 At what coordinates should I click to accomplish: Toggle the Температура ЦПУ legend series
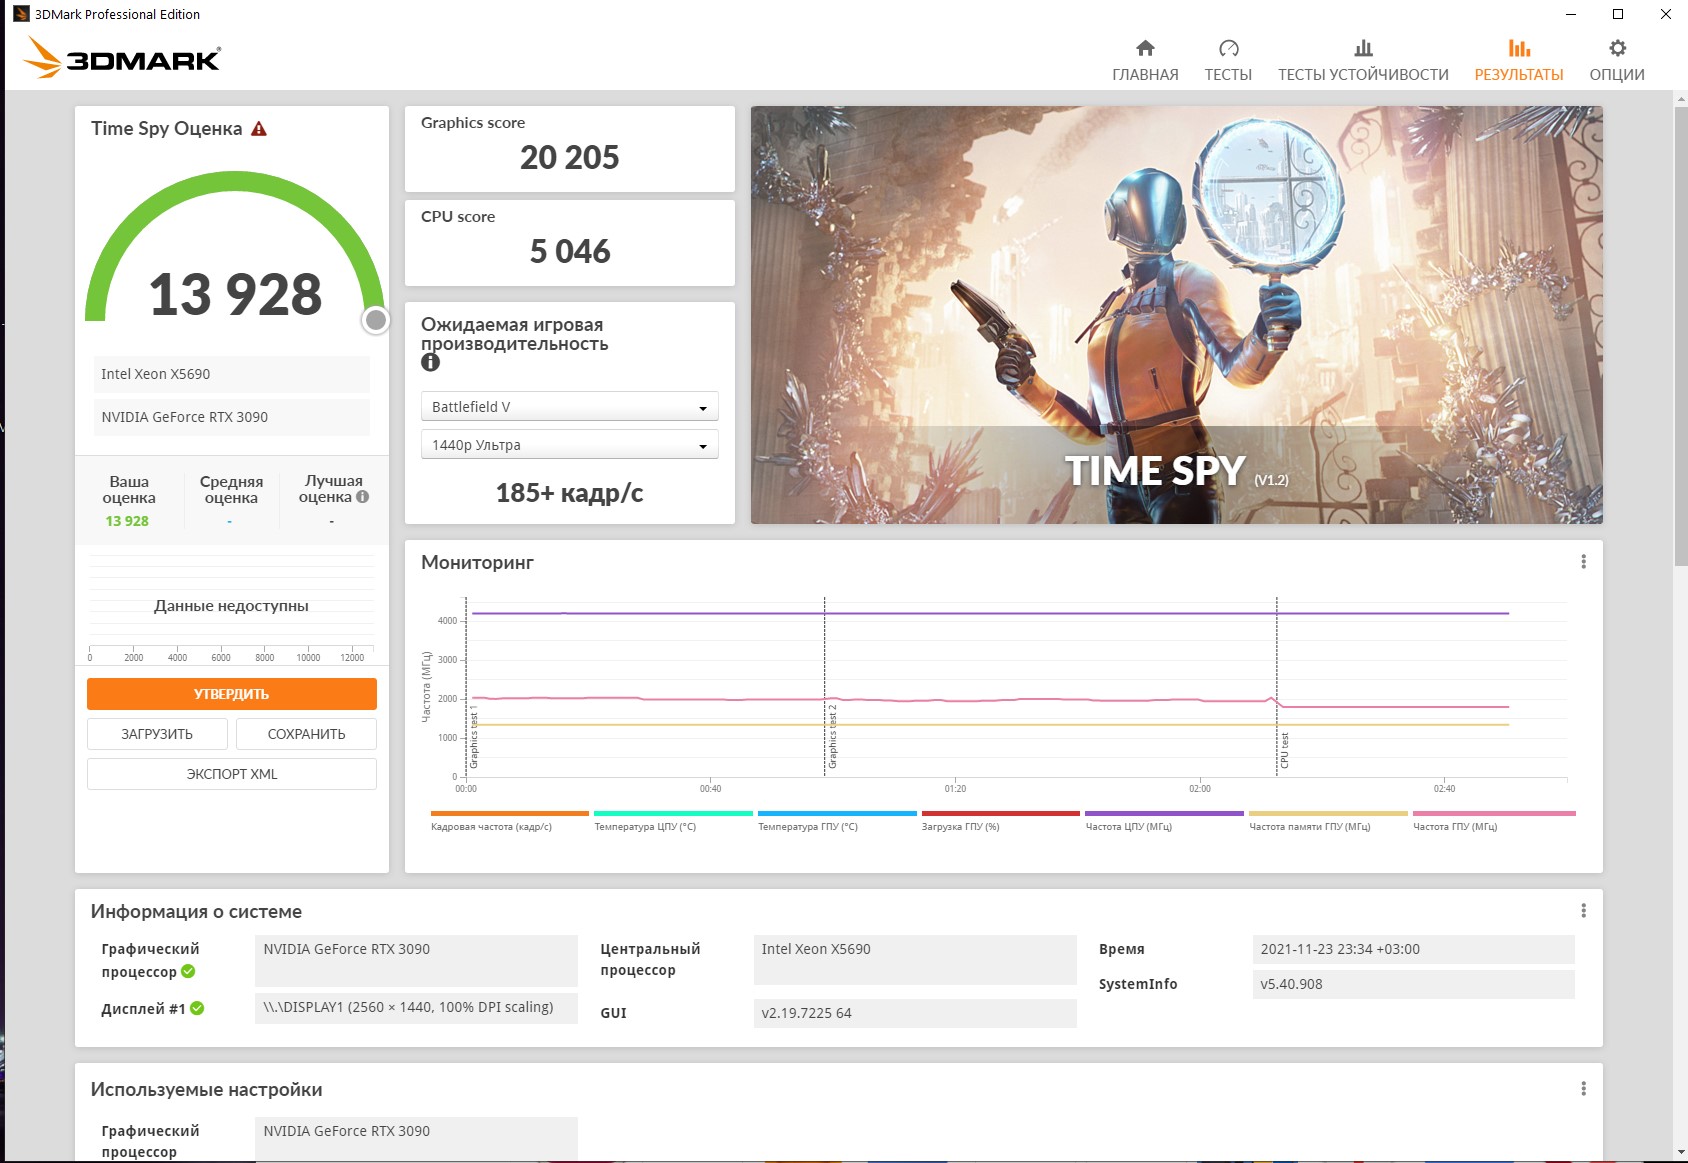click(x=673, y=821)
